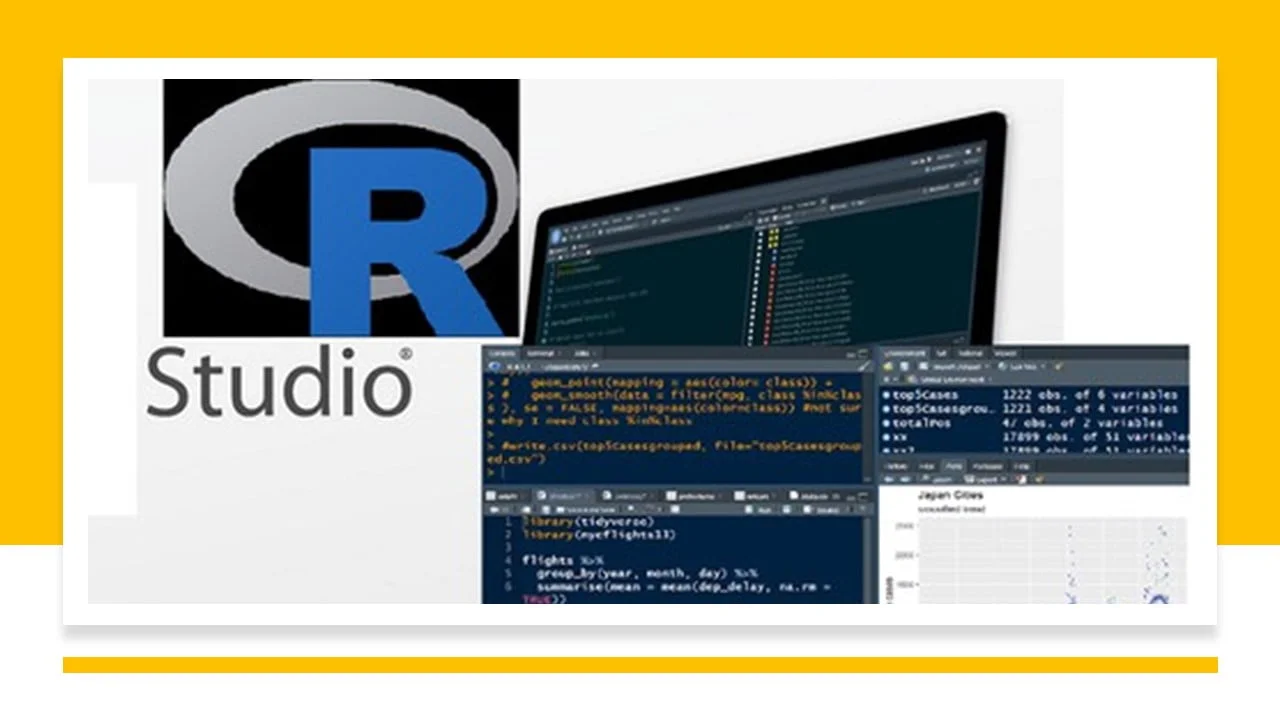
Task: Clear environment objects with broom icon
Action: click(1057, 366)
